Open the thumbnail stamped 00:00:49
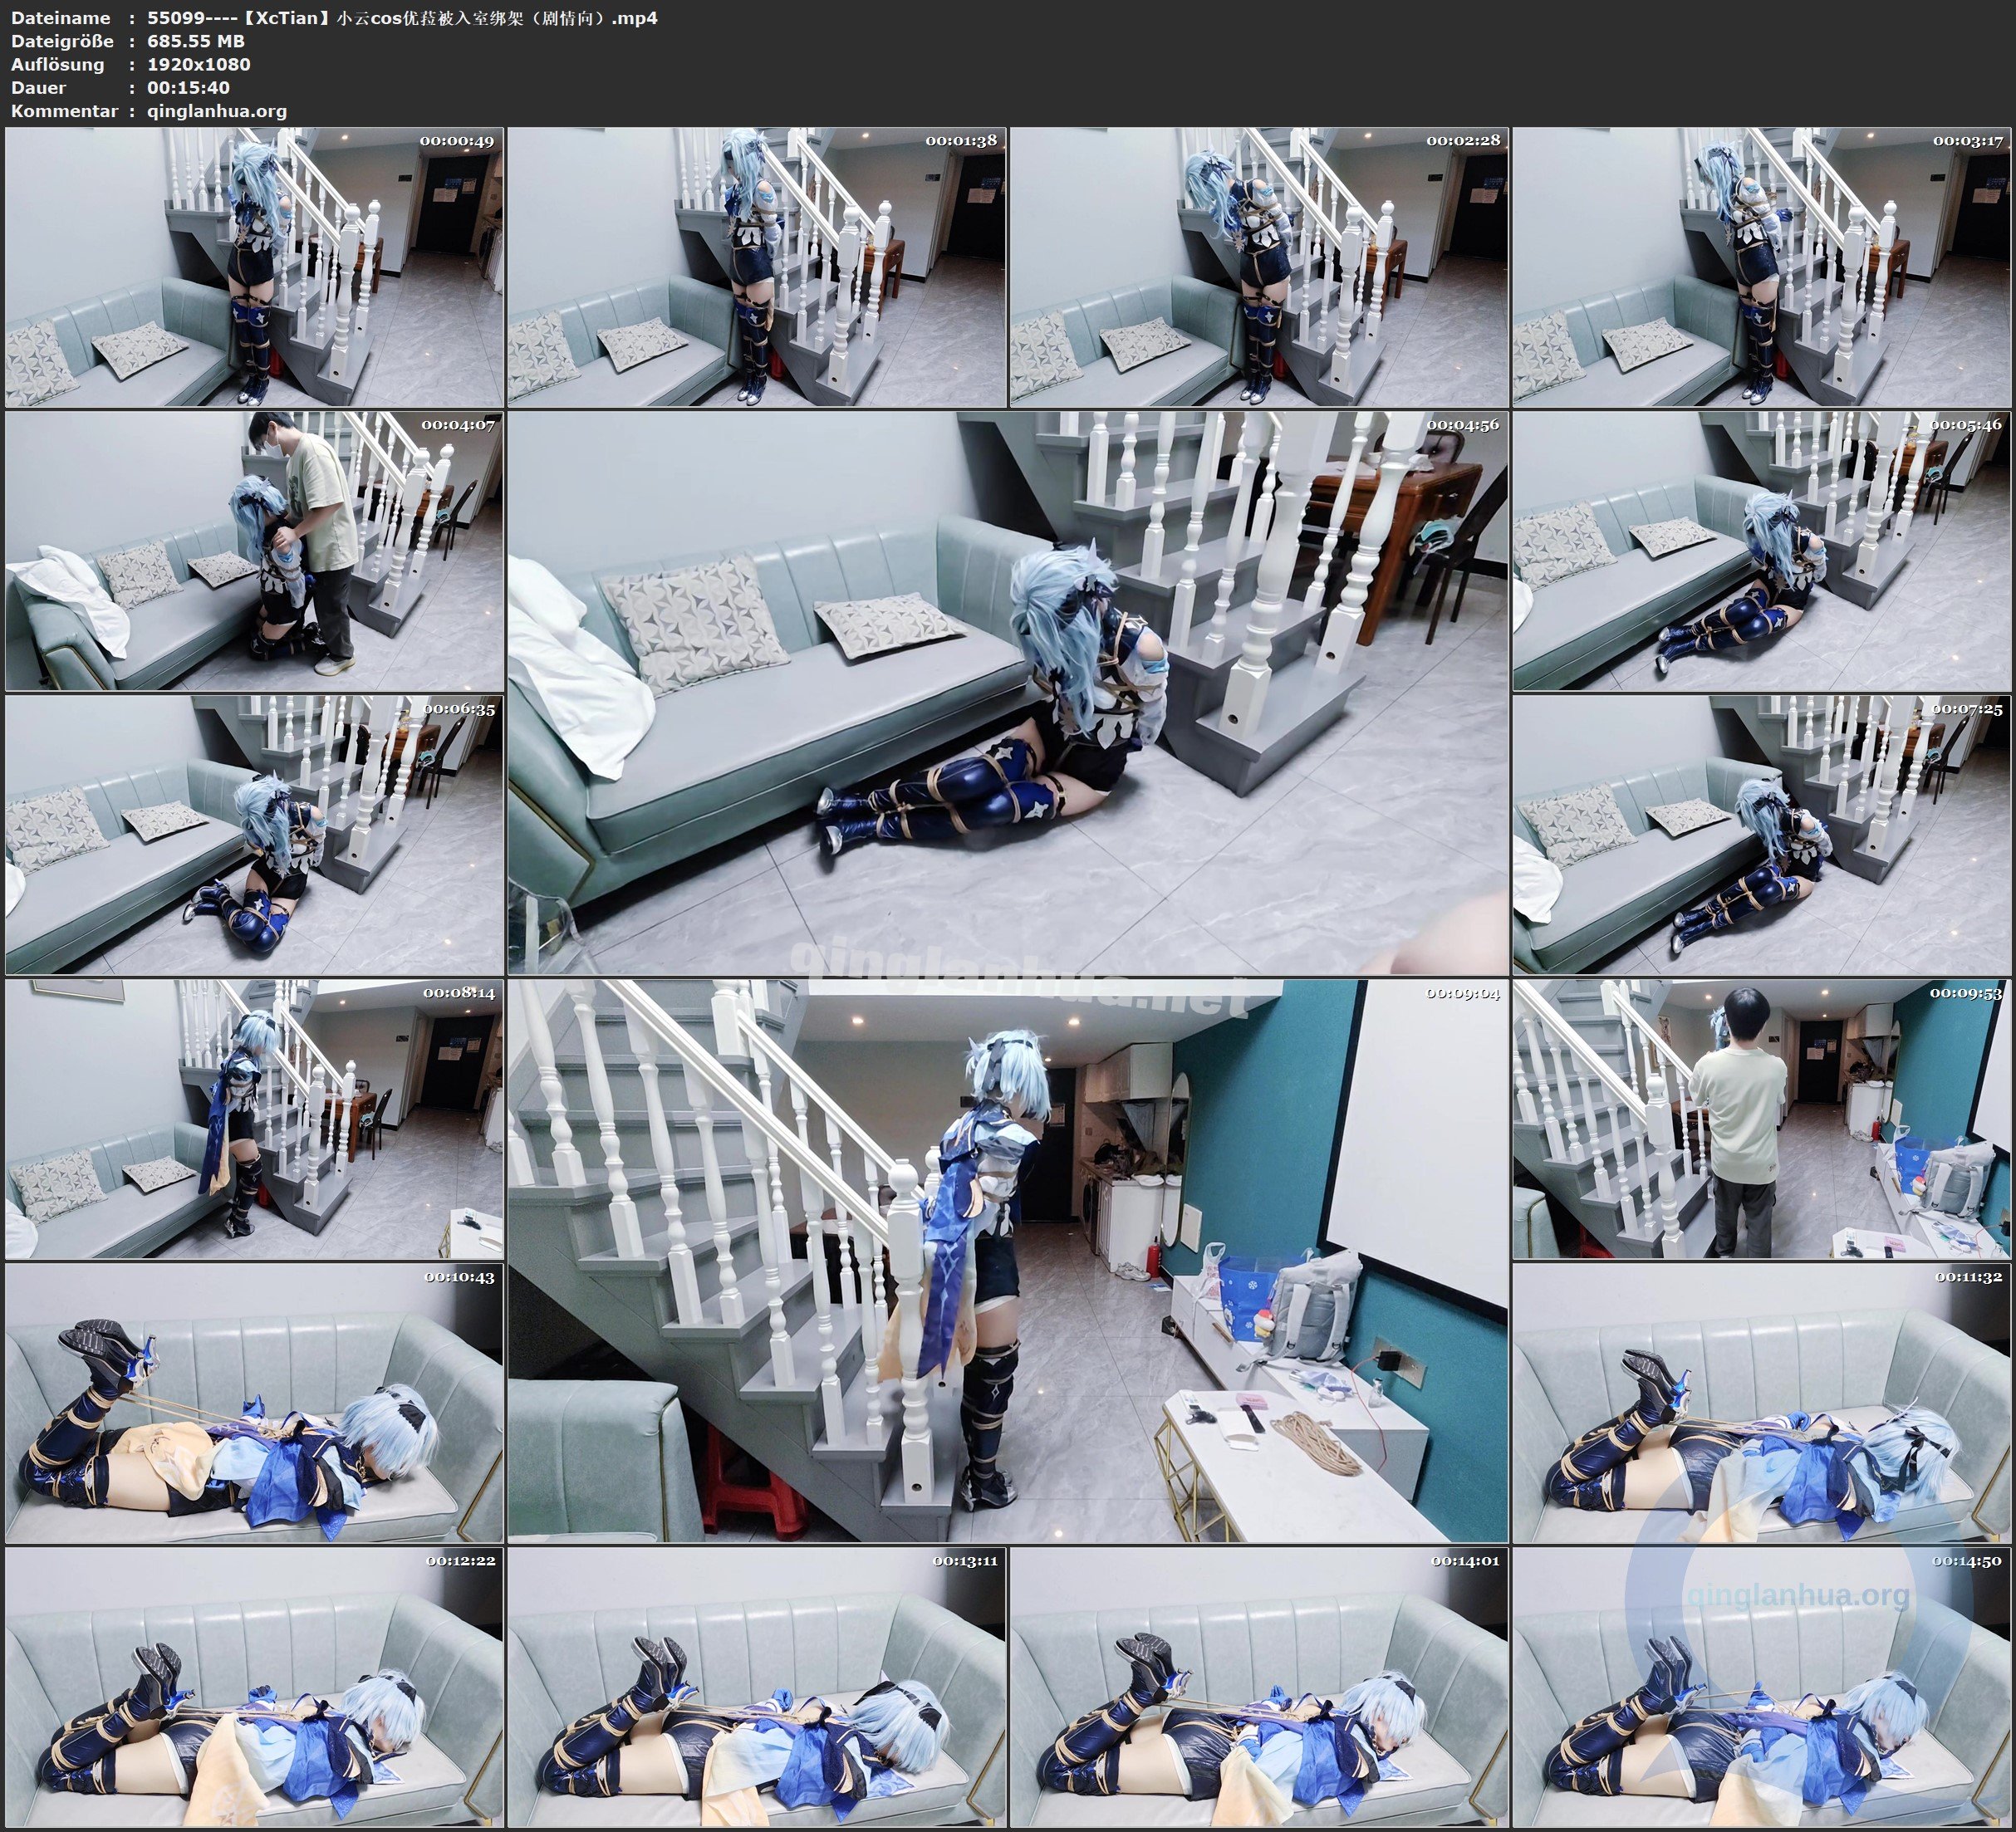Image resolution: width=2016 pixels, height=1832 pixels. click(254, 267)
